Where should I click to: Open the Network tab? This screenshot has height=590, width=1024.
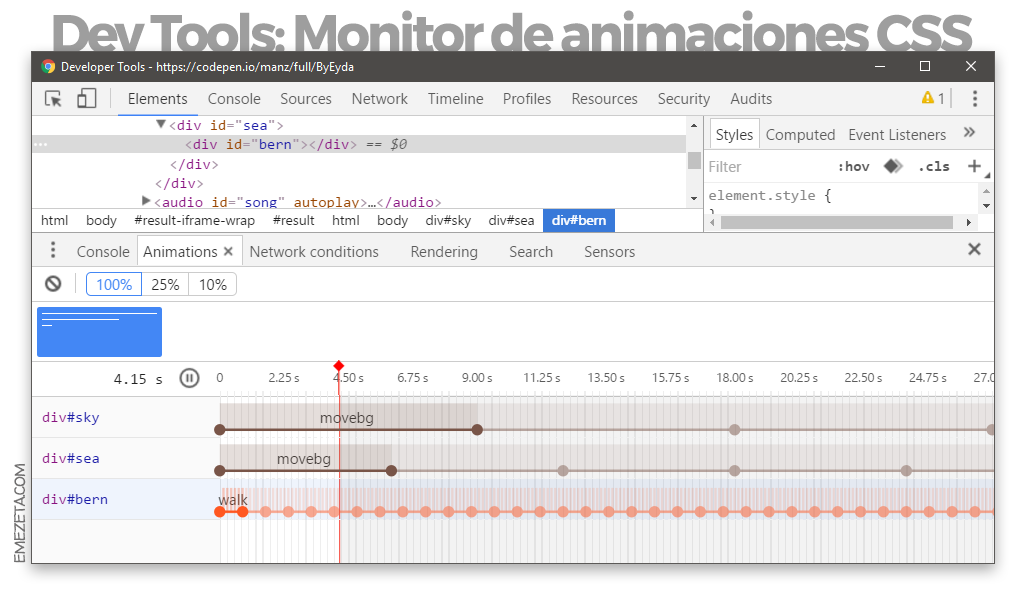[379, 99]
